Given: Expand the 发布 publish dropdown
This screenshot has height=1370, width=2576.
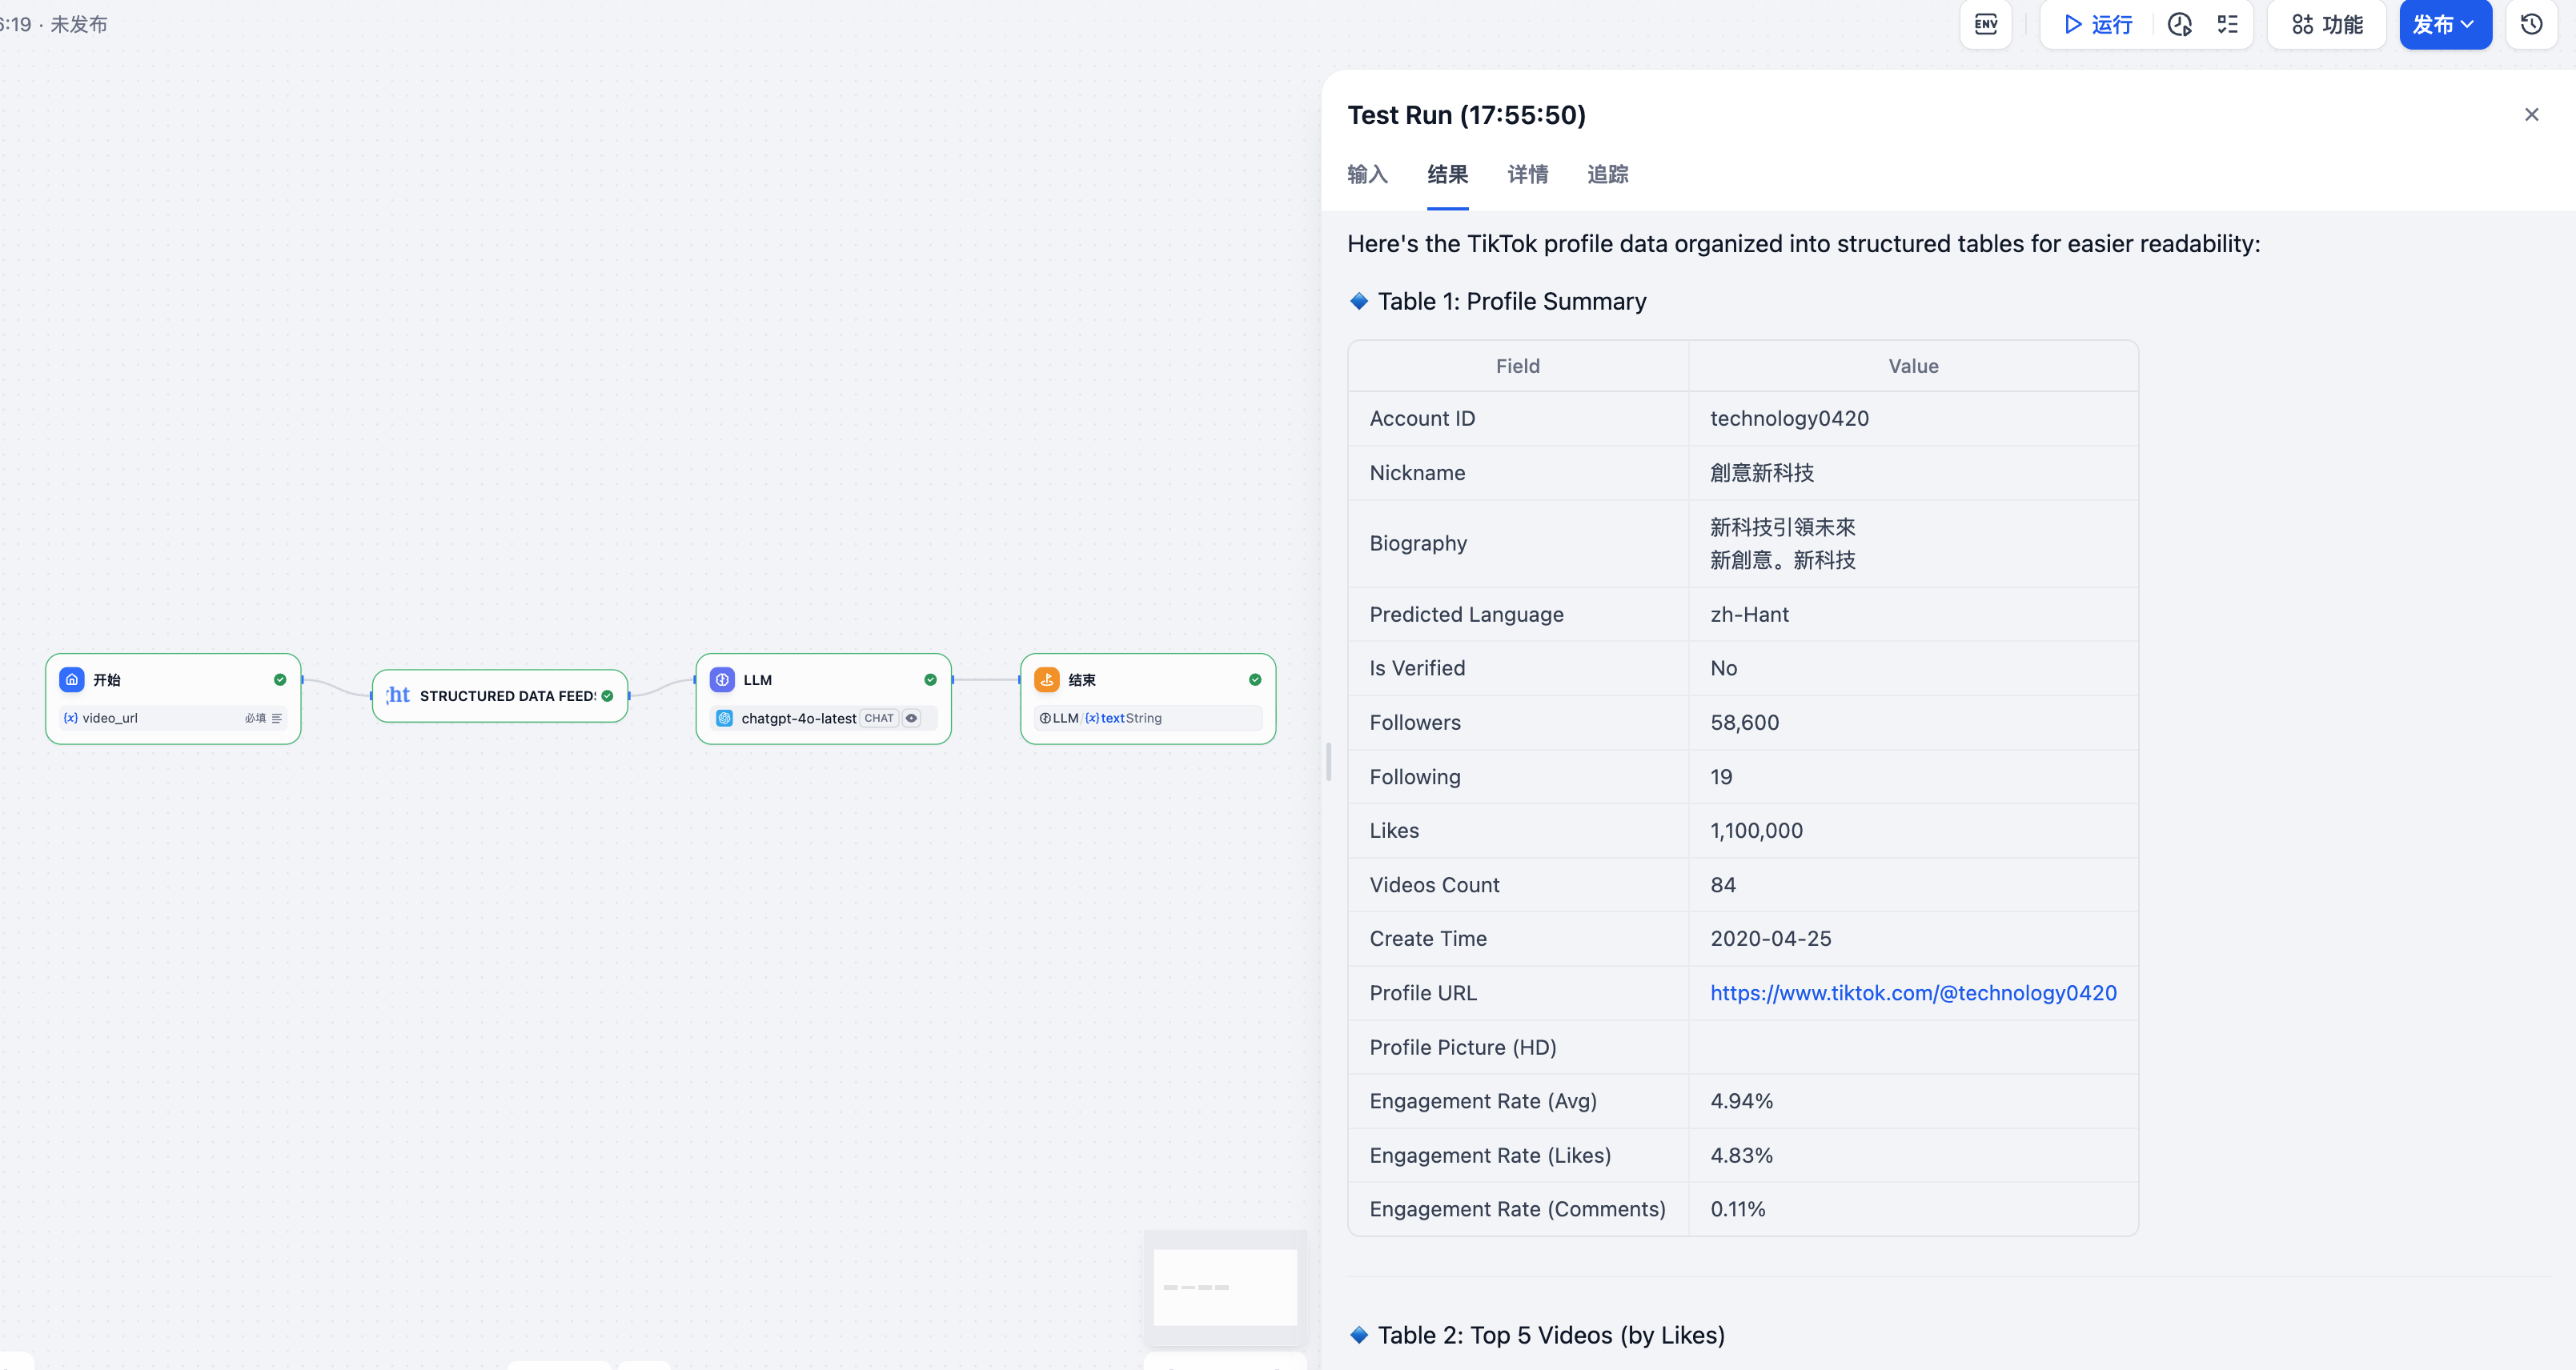Looking at the screenshot, I should [2445, 24].
